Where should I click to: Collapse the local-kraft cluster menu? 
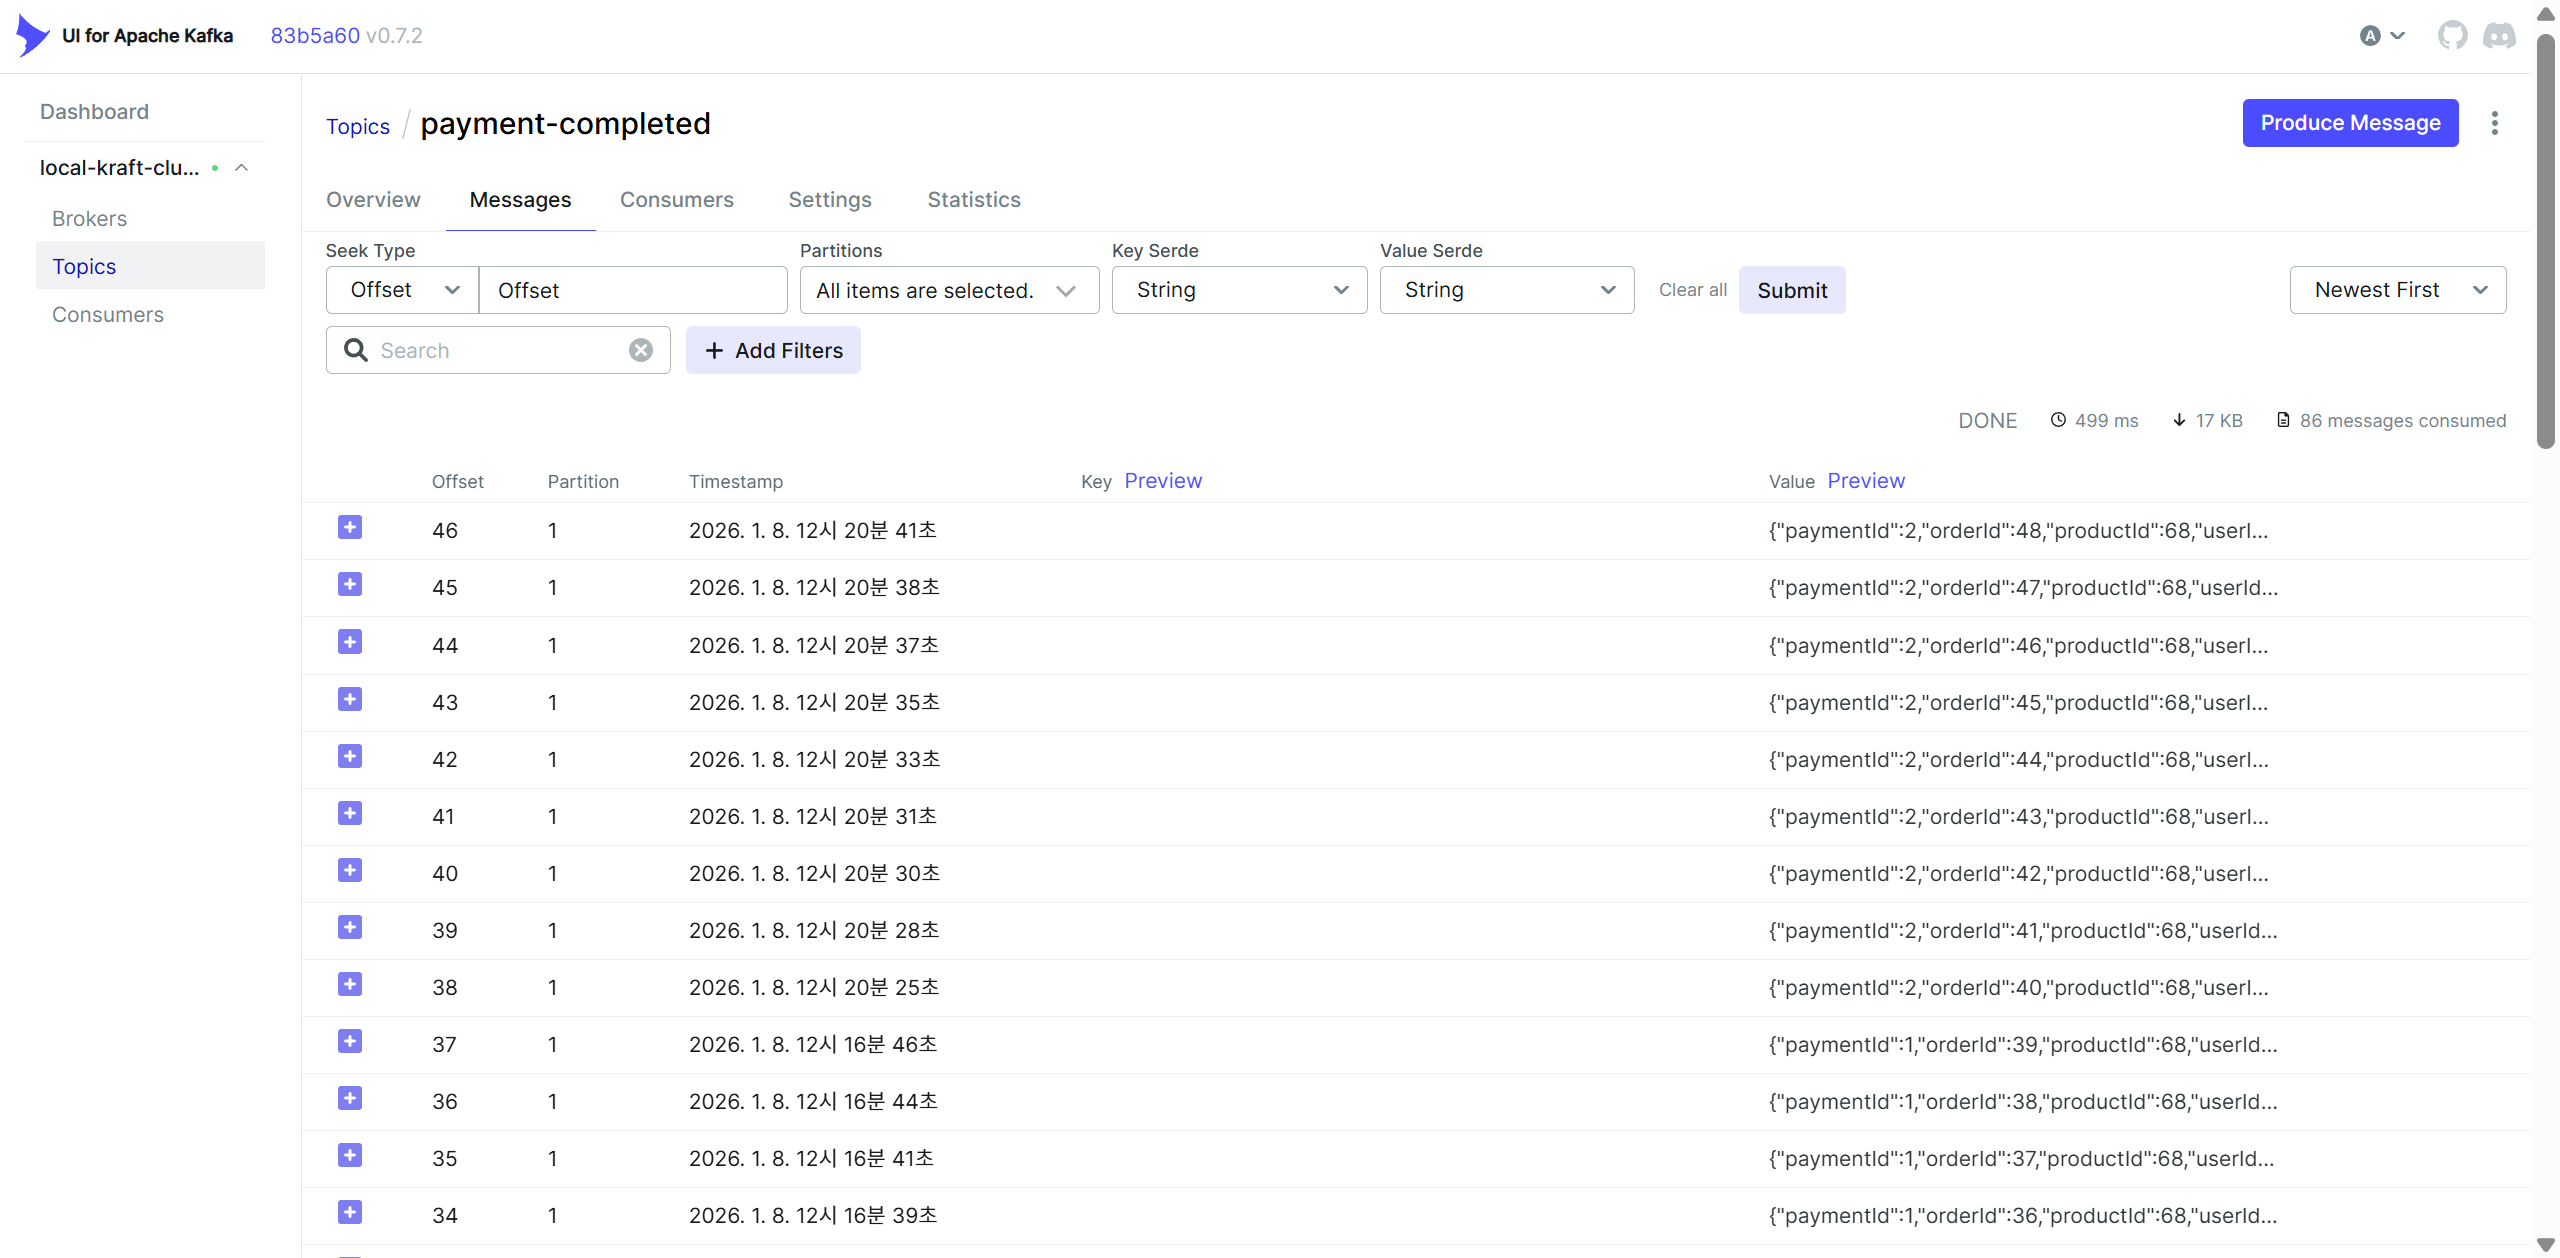coord(241,168)
